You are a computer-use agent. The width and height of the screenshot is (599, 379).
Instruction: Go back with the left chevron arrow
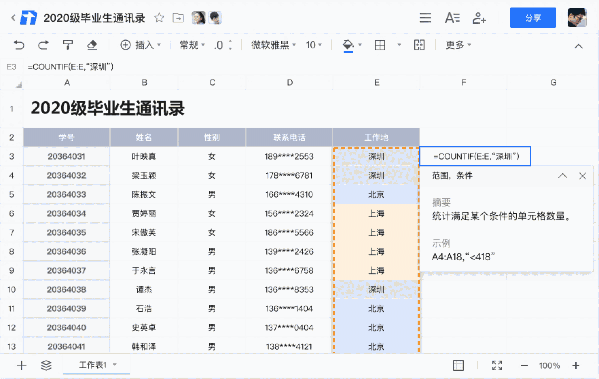point(13,18)
